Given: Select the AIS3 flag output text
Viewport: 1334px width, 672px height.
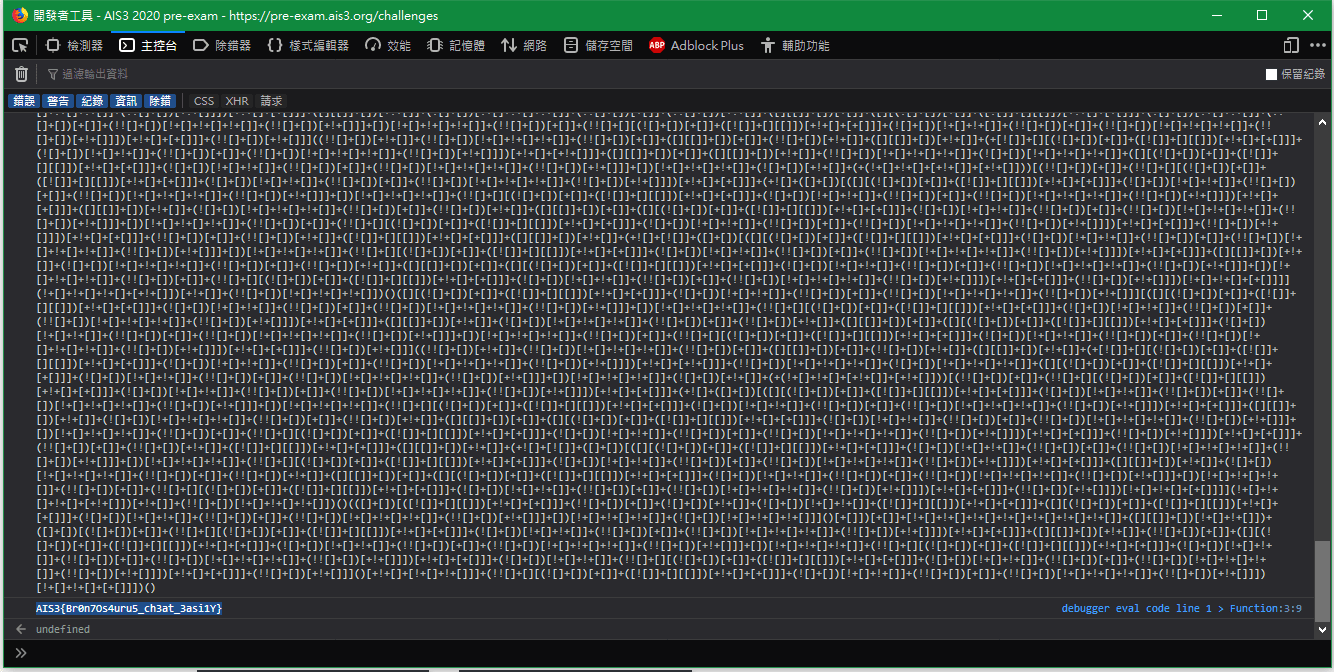Looking at the screenshot, I should tap(129, 608).
